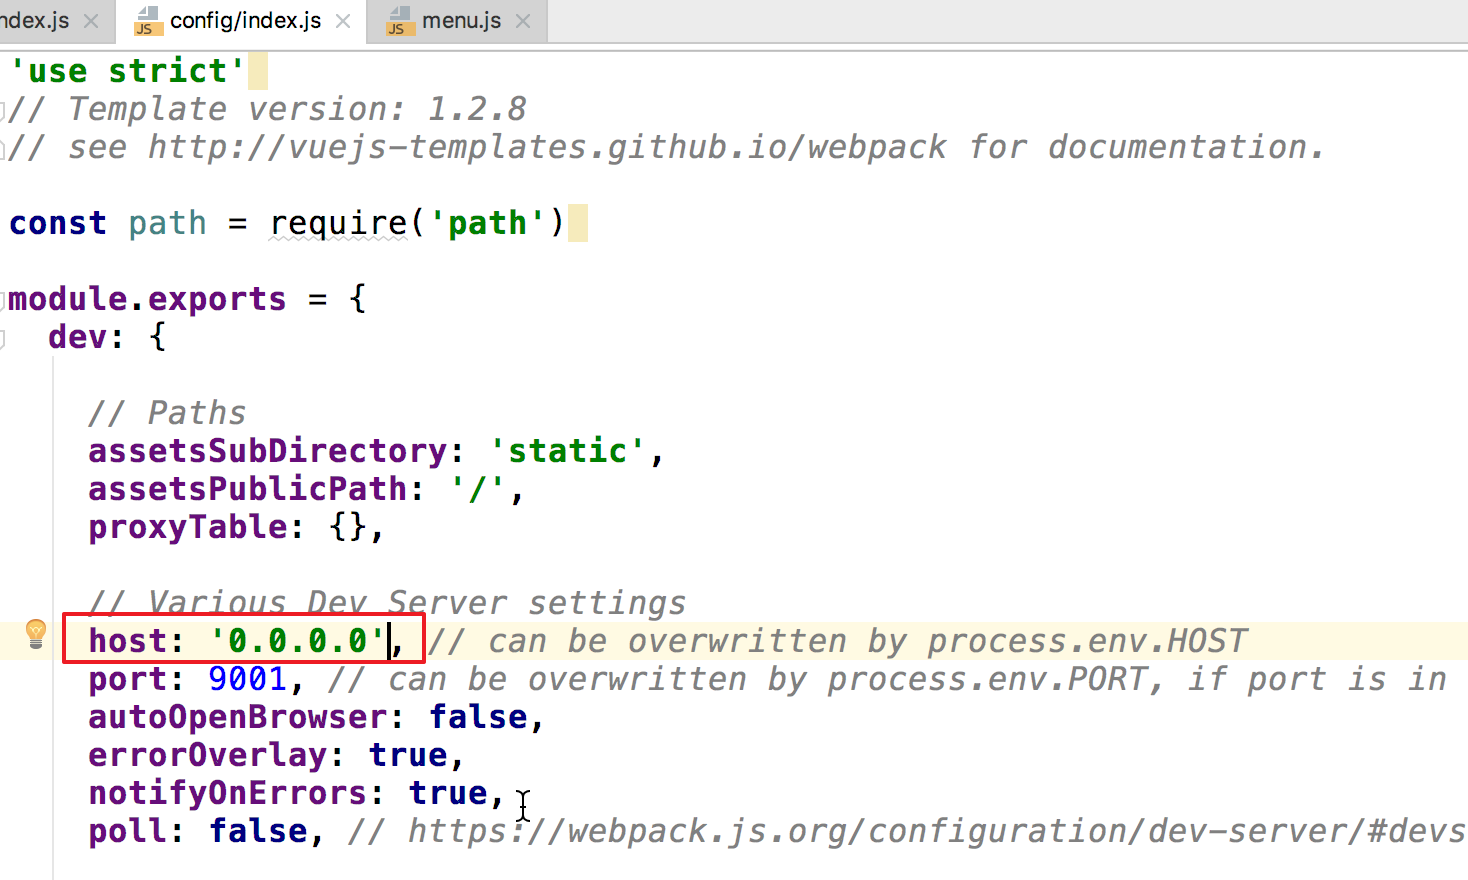Click the proxyTable property name
Viewport: 1468px width, 880px height.
[x=187, y=527]
